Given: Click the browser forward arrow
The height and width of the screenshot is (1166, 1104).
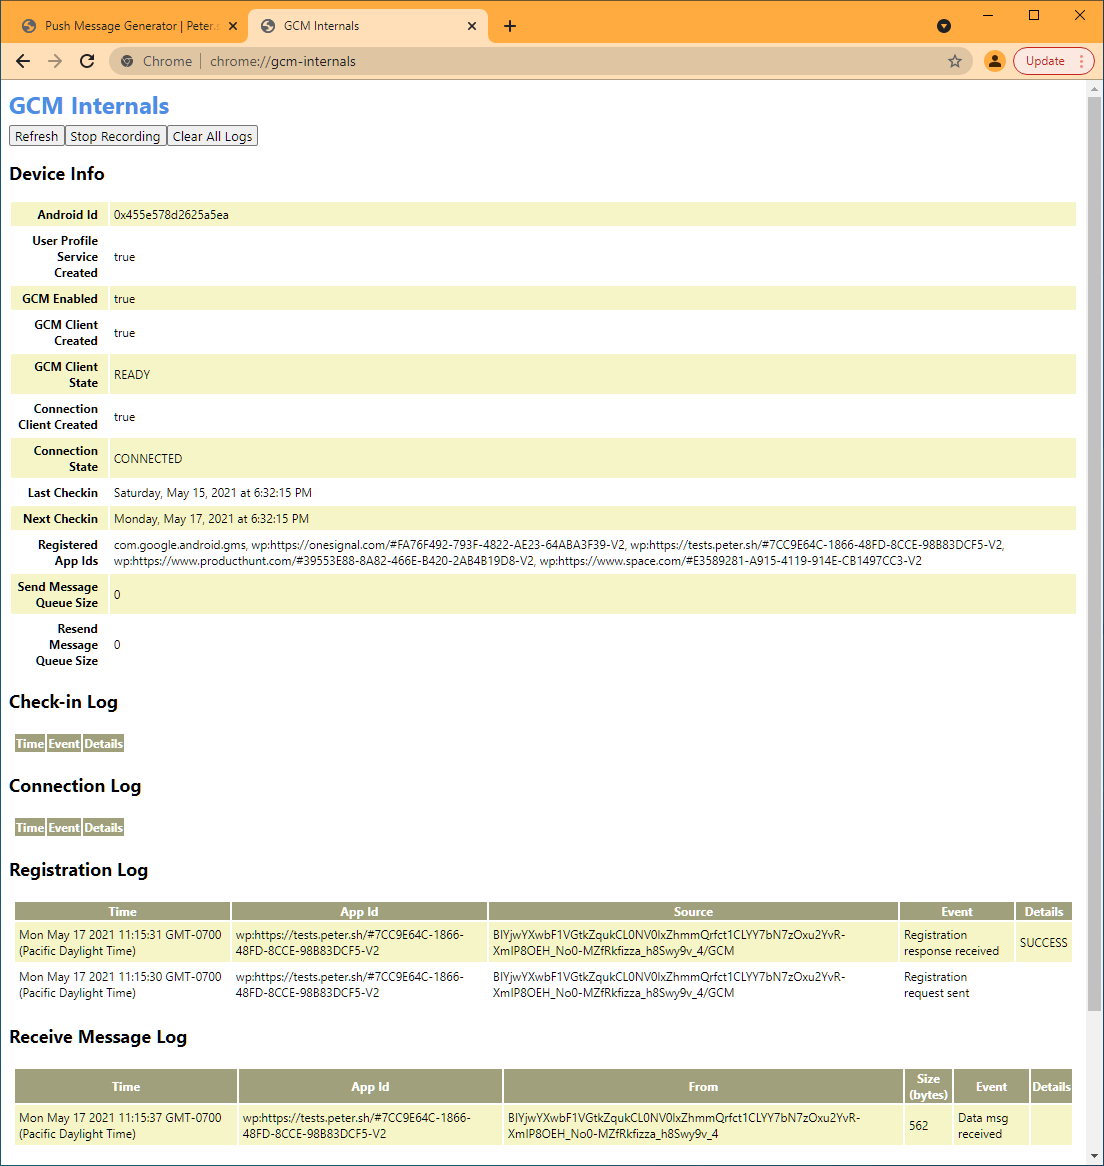Looking at the screenshot, I should 55,61.
